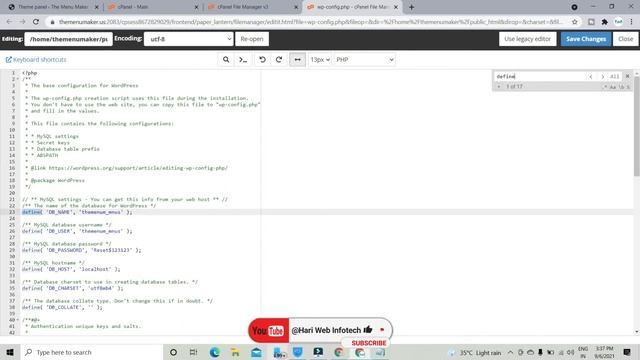This screenshot has height=360, width=640.
Task: Switch to Use legacy editor
Action: point(527,39)
